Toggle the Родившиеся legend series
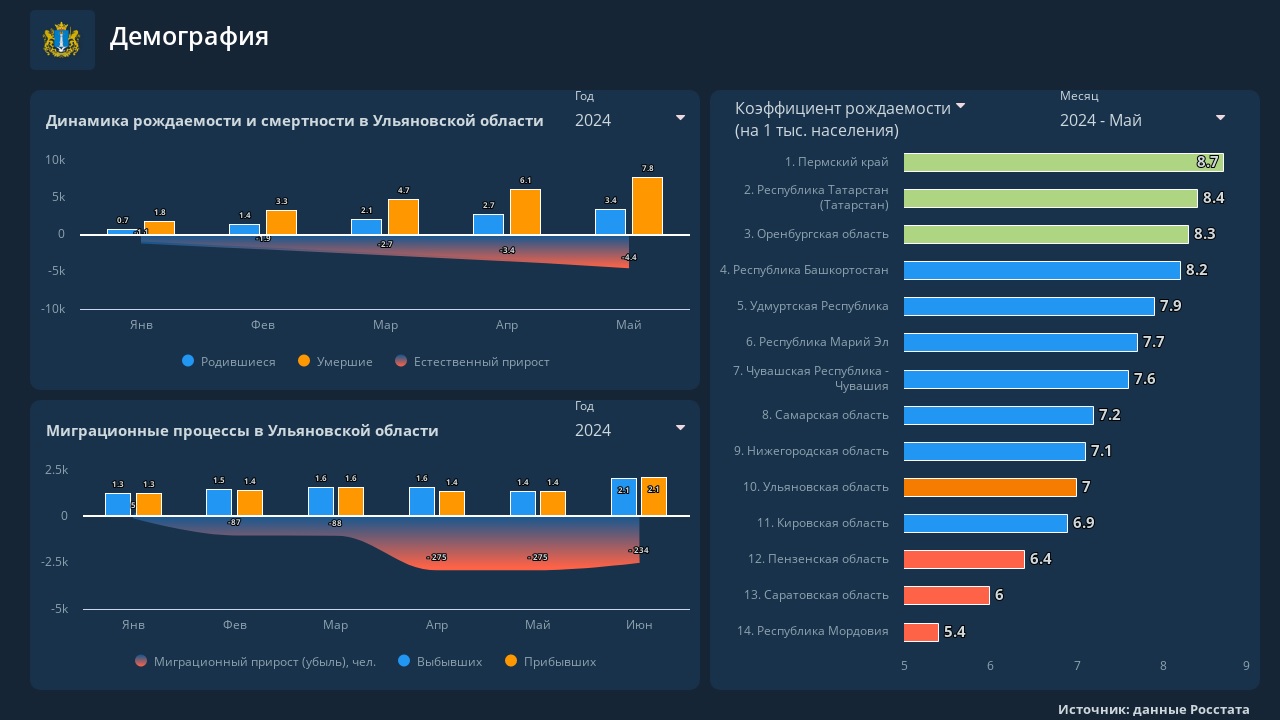The image size is (1280, 720). (229, 362)
